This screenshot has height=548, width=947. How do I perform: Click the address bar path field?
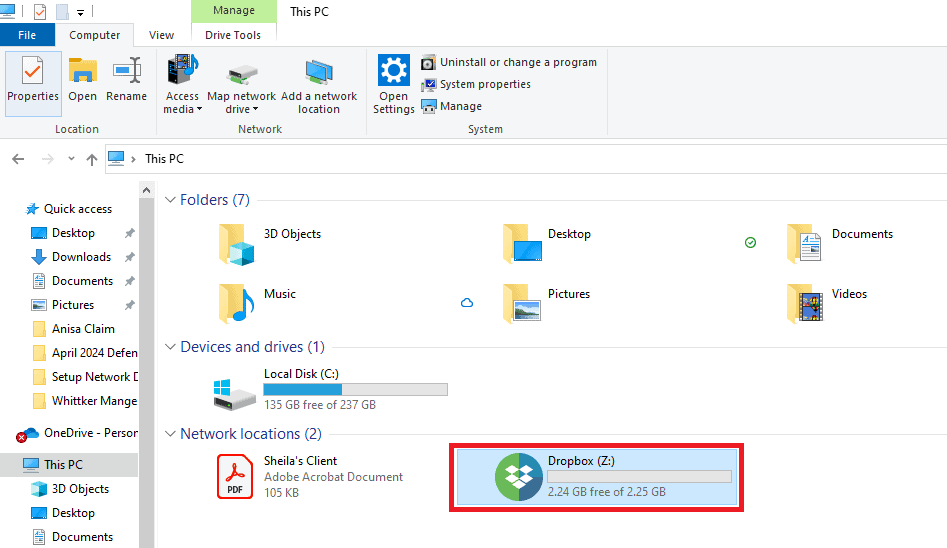(x=525, y=159)
